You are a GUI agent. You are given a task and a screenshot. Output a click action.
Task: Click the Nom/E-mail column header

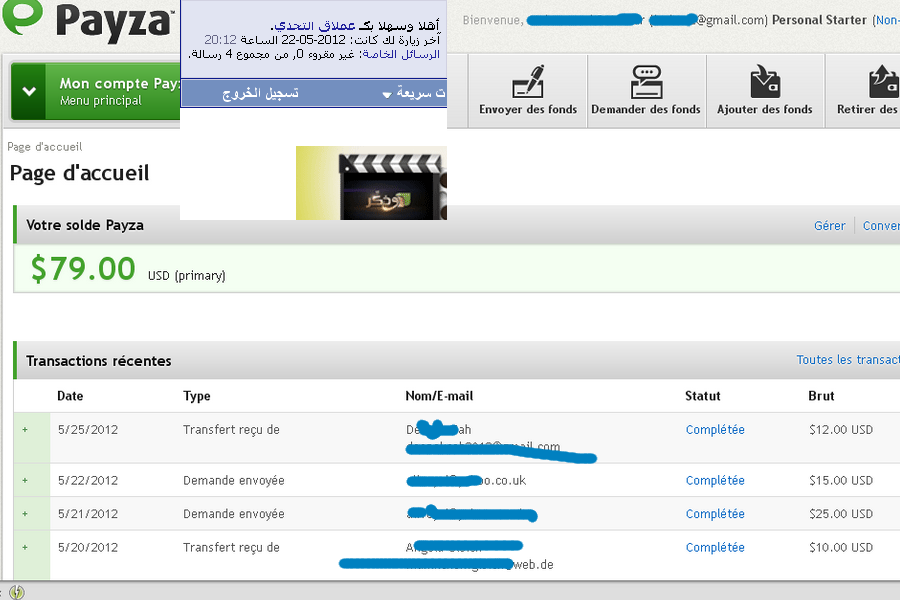[439, 396]
